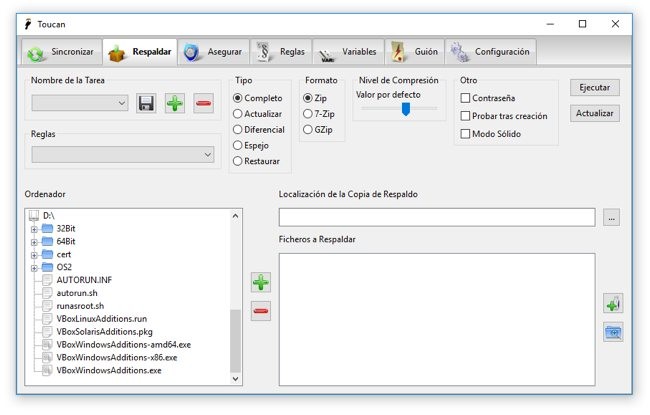The width and height of the screenshot is (650, 415).
Task: Click the Toucan app icon in title bar
Action: (x=28, y=24)
